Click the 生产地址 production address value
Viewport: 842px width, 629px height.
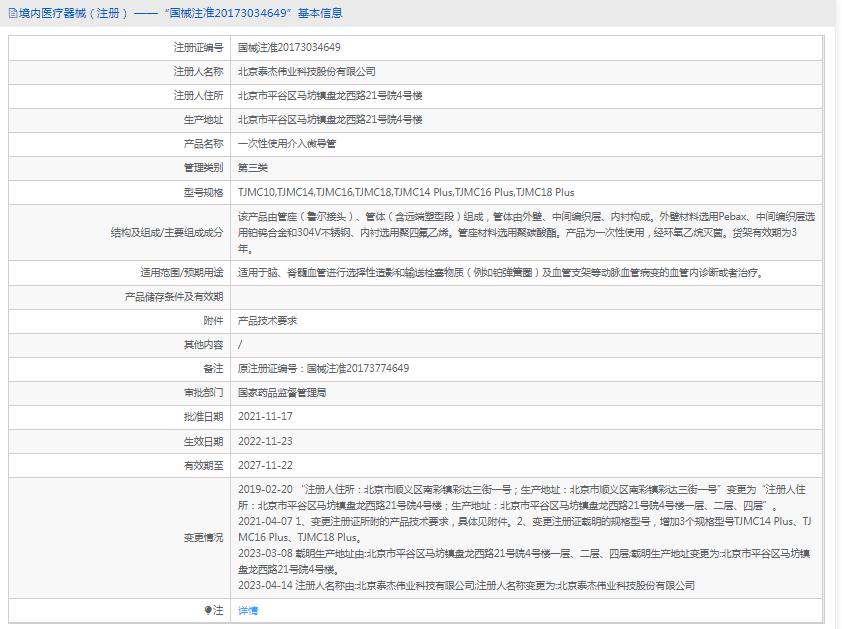click(330, 120)
